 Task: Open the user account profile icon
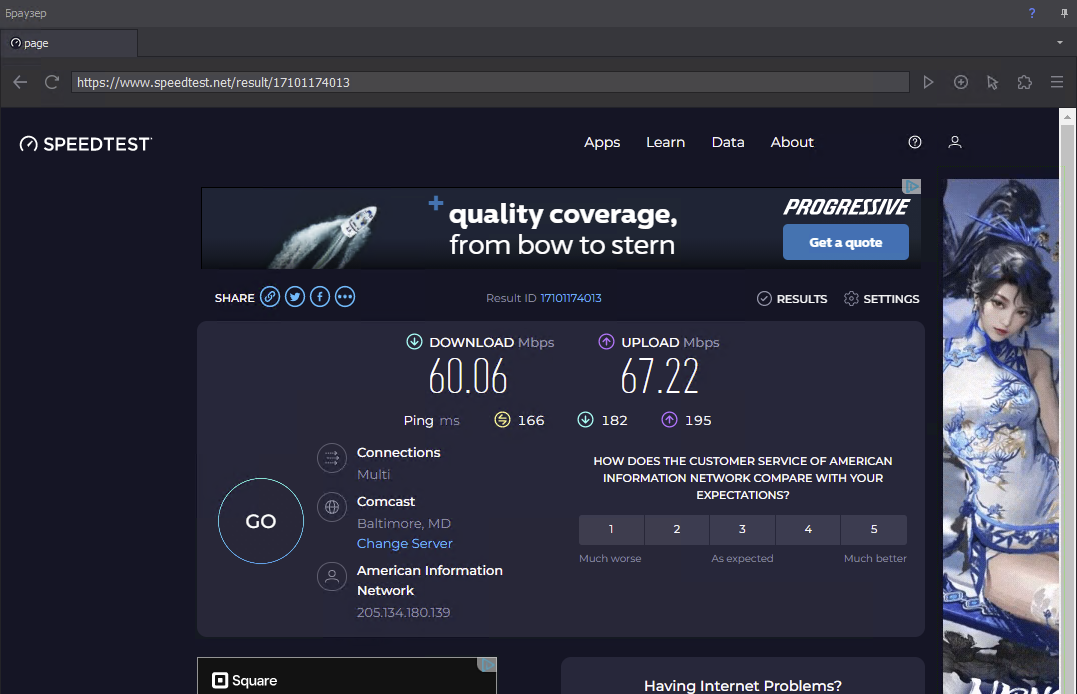(x=955, y=142)
